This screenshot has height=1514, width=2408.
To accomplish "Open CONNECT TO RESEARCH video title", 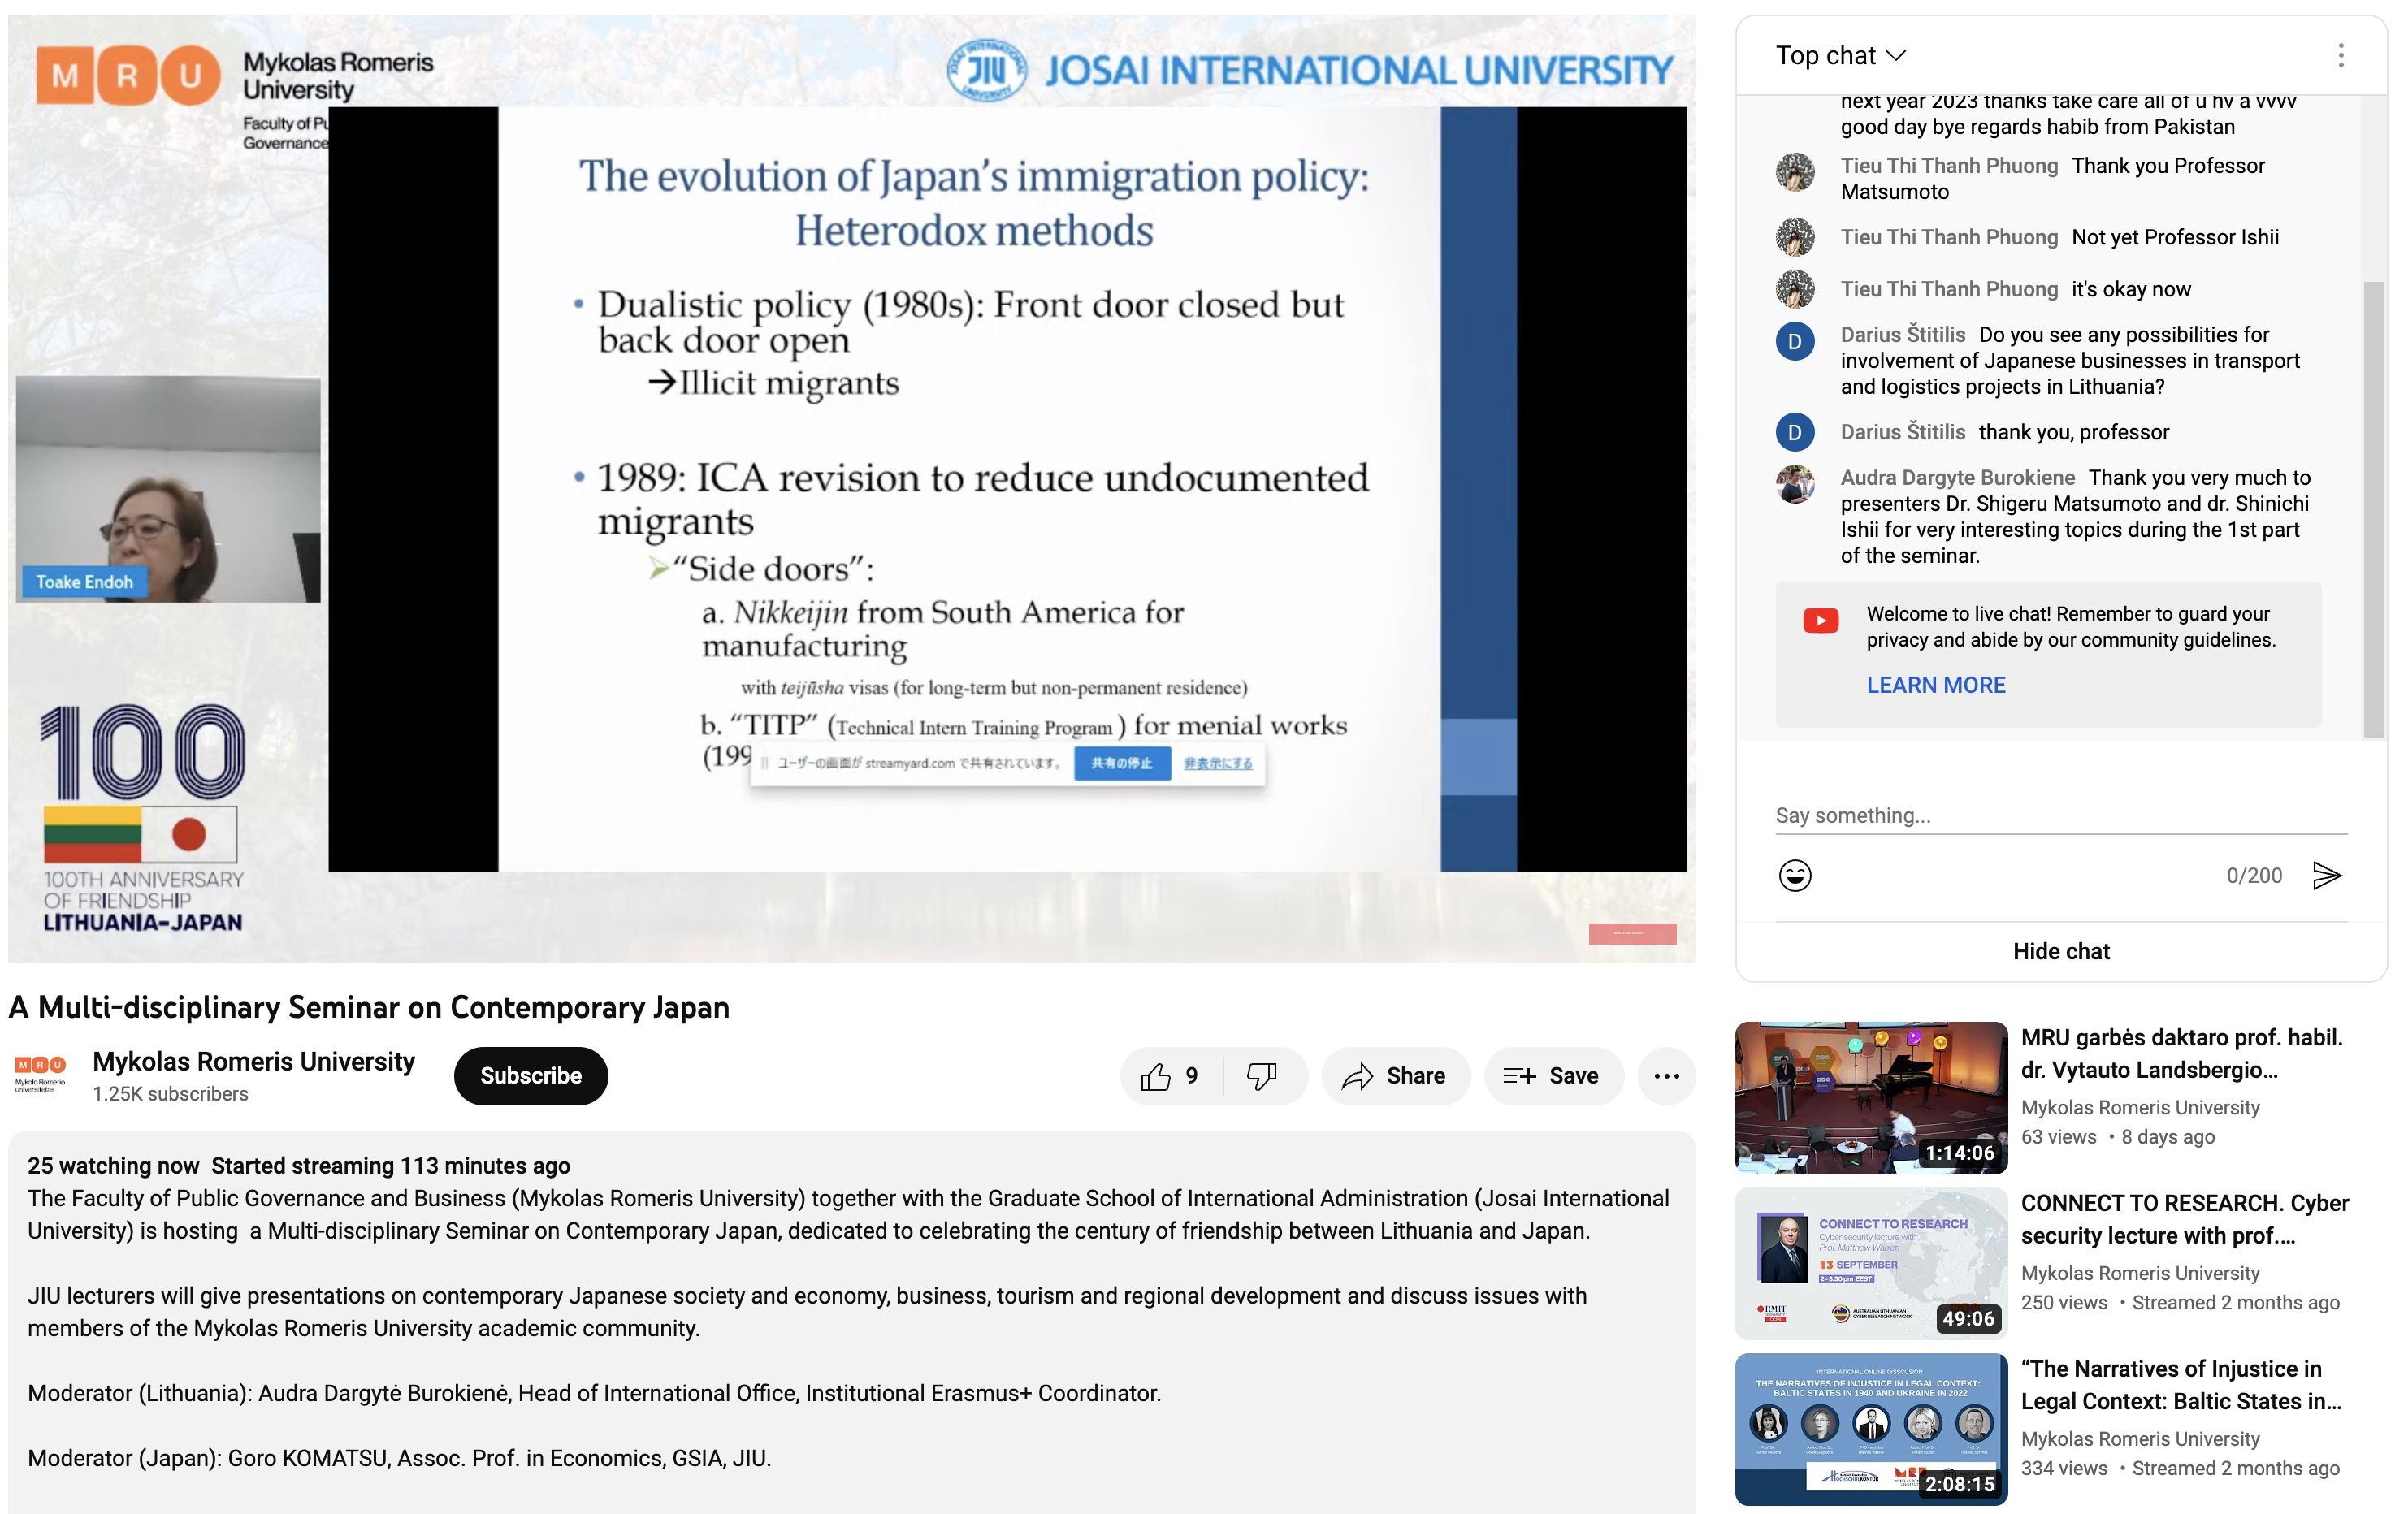I will 2185,1220.
